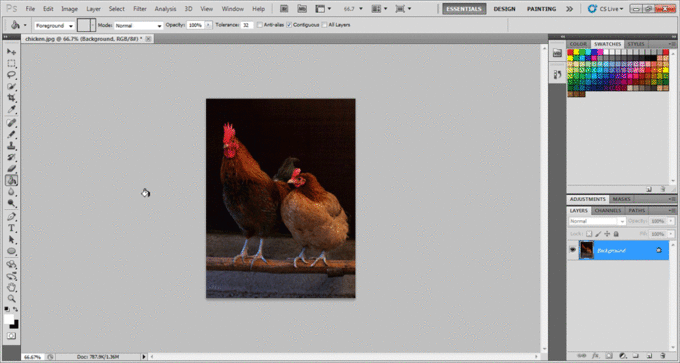Select the Horizontal Type tool

pyautogui.click(x=11, y=228)
